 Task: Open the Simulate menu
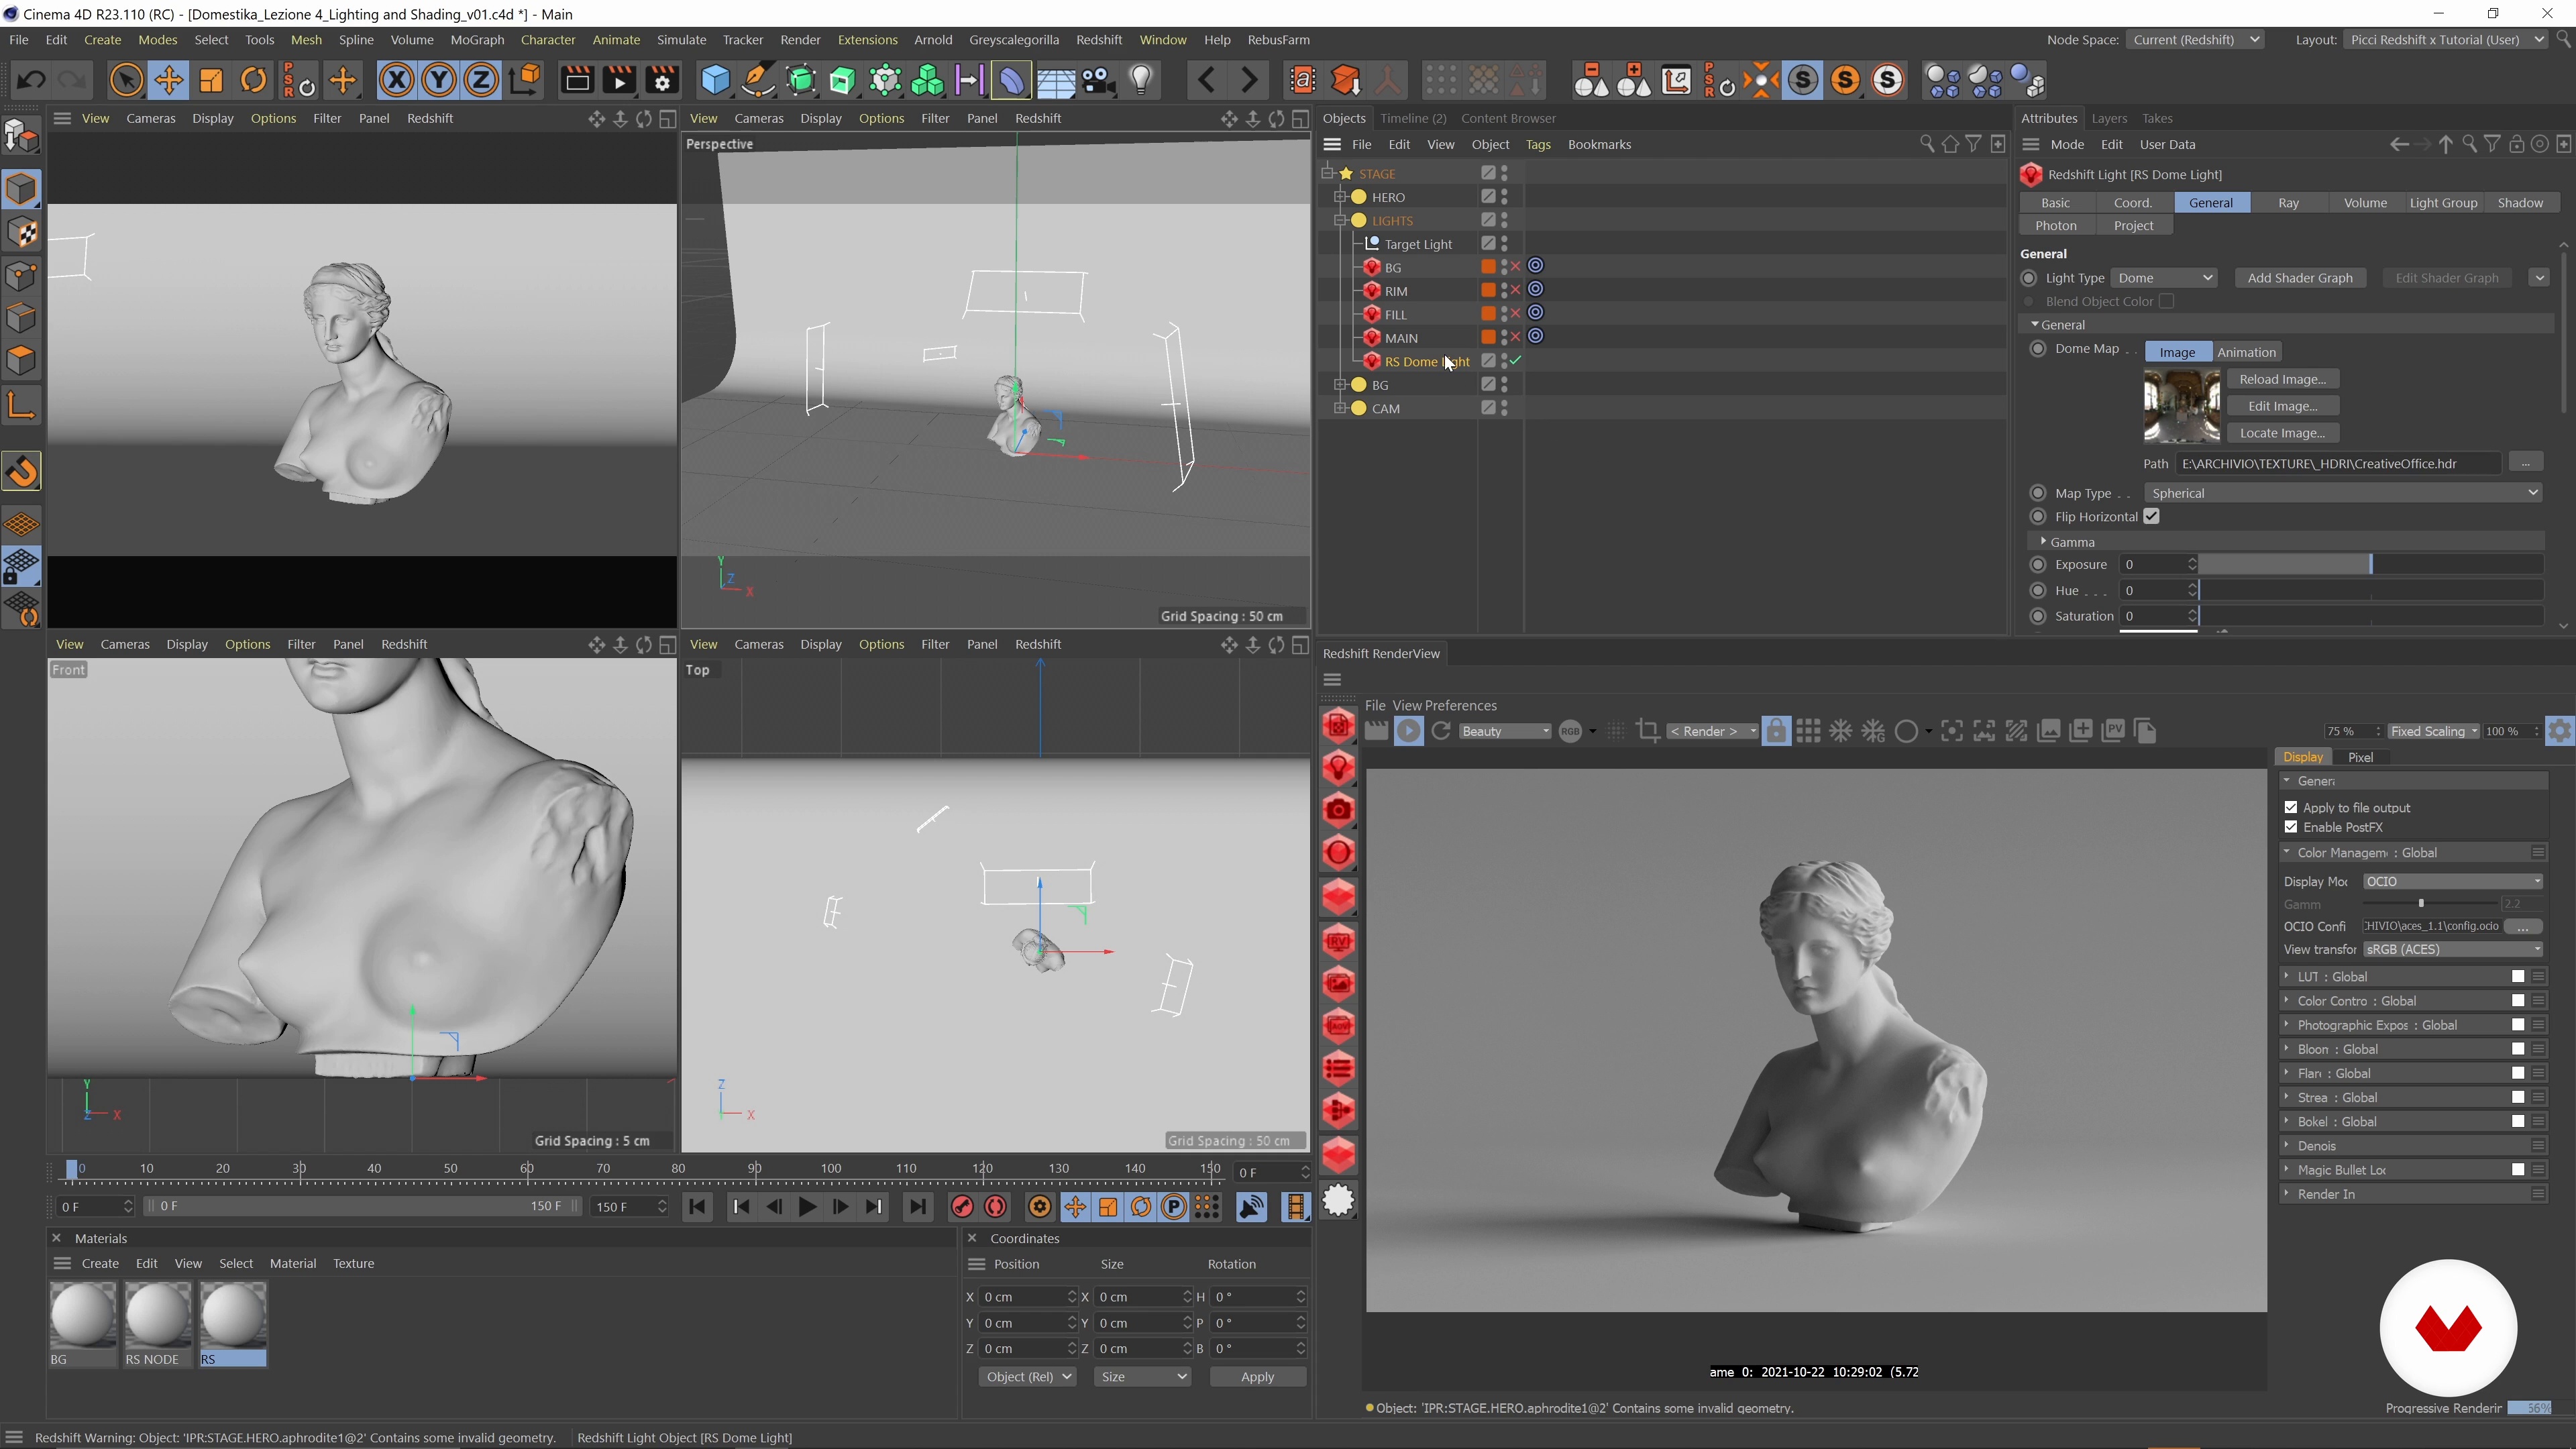[681, 40]
